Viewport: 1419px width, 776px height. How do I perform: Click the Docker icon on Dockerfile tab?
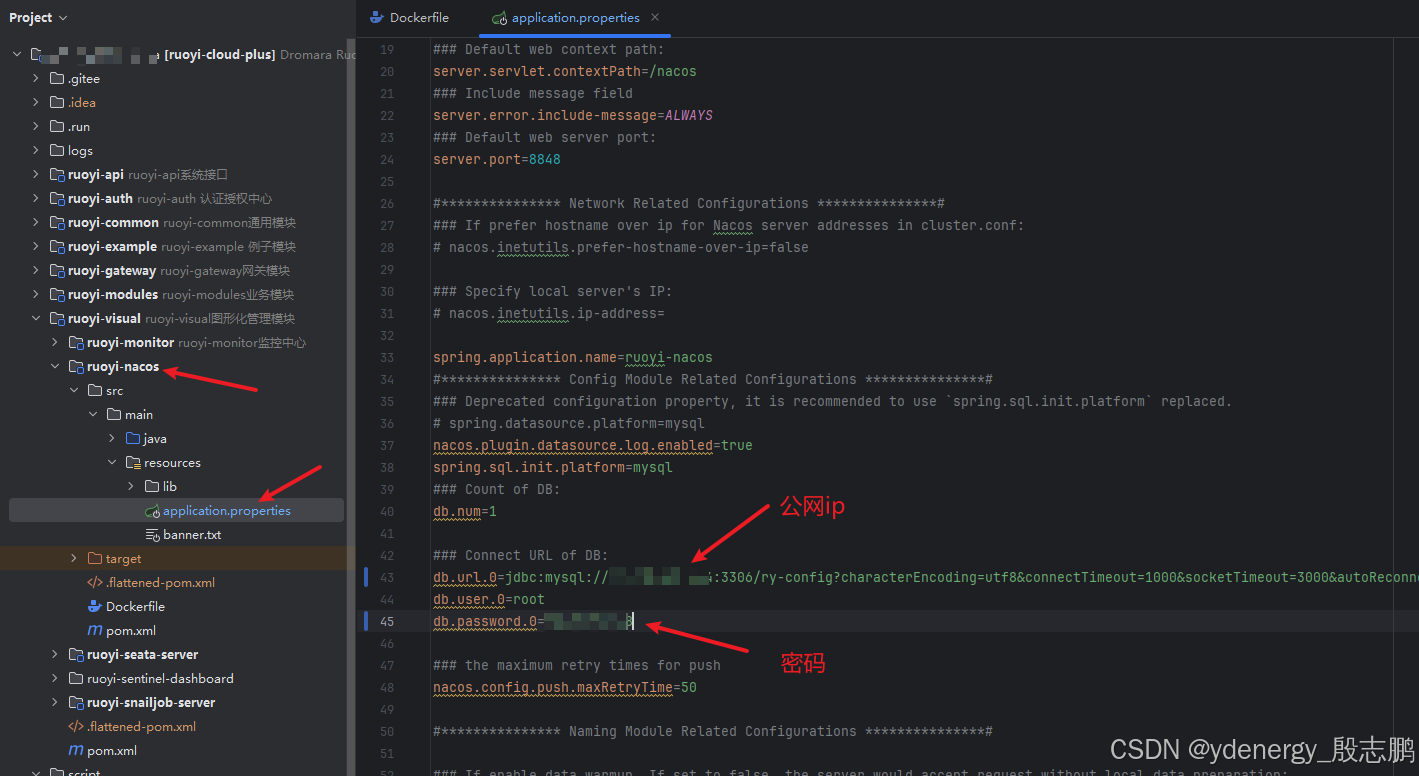point(376,18)
